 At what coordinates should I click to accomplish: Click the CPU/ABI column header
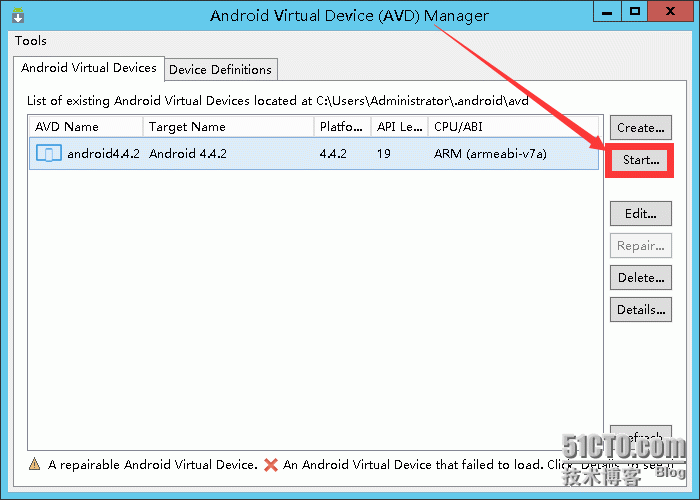click(x=513, y=127)
